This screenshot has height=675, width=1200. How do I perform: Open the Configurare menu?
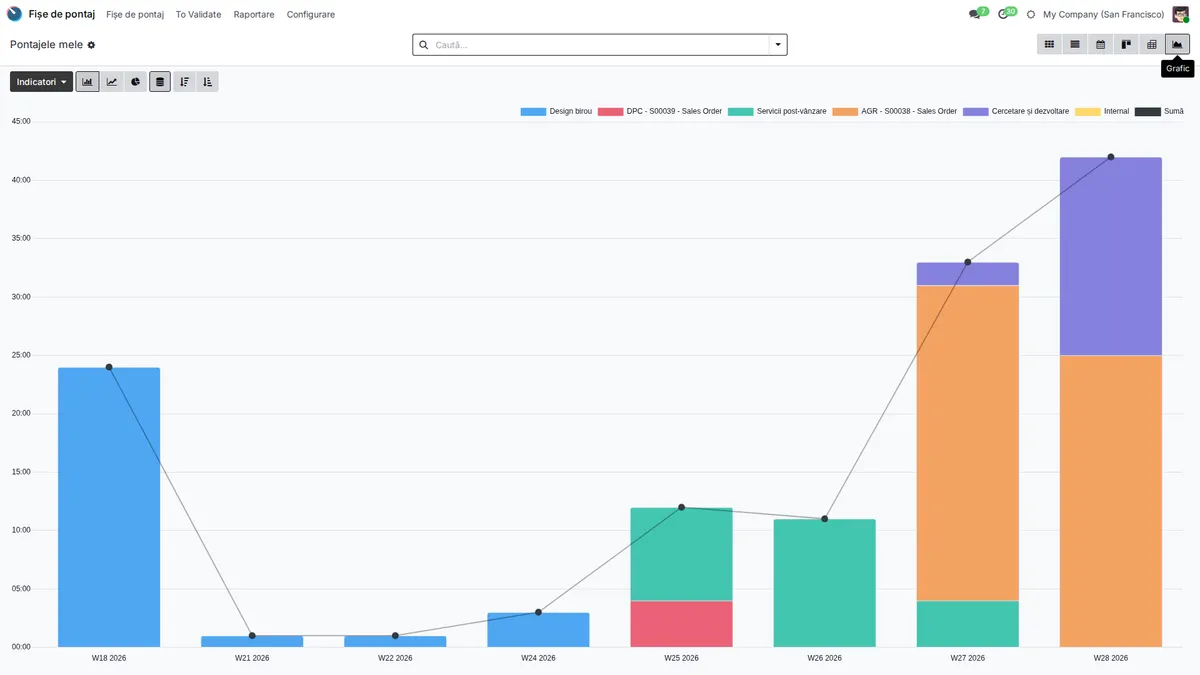[311, 15]
